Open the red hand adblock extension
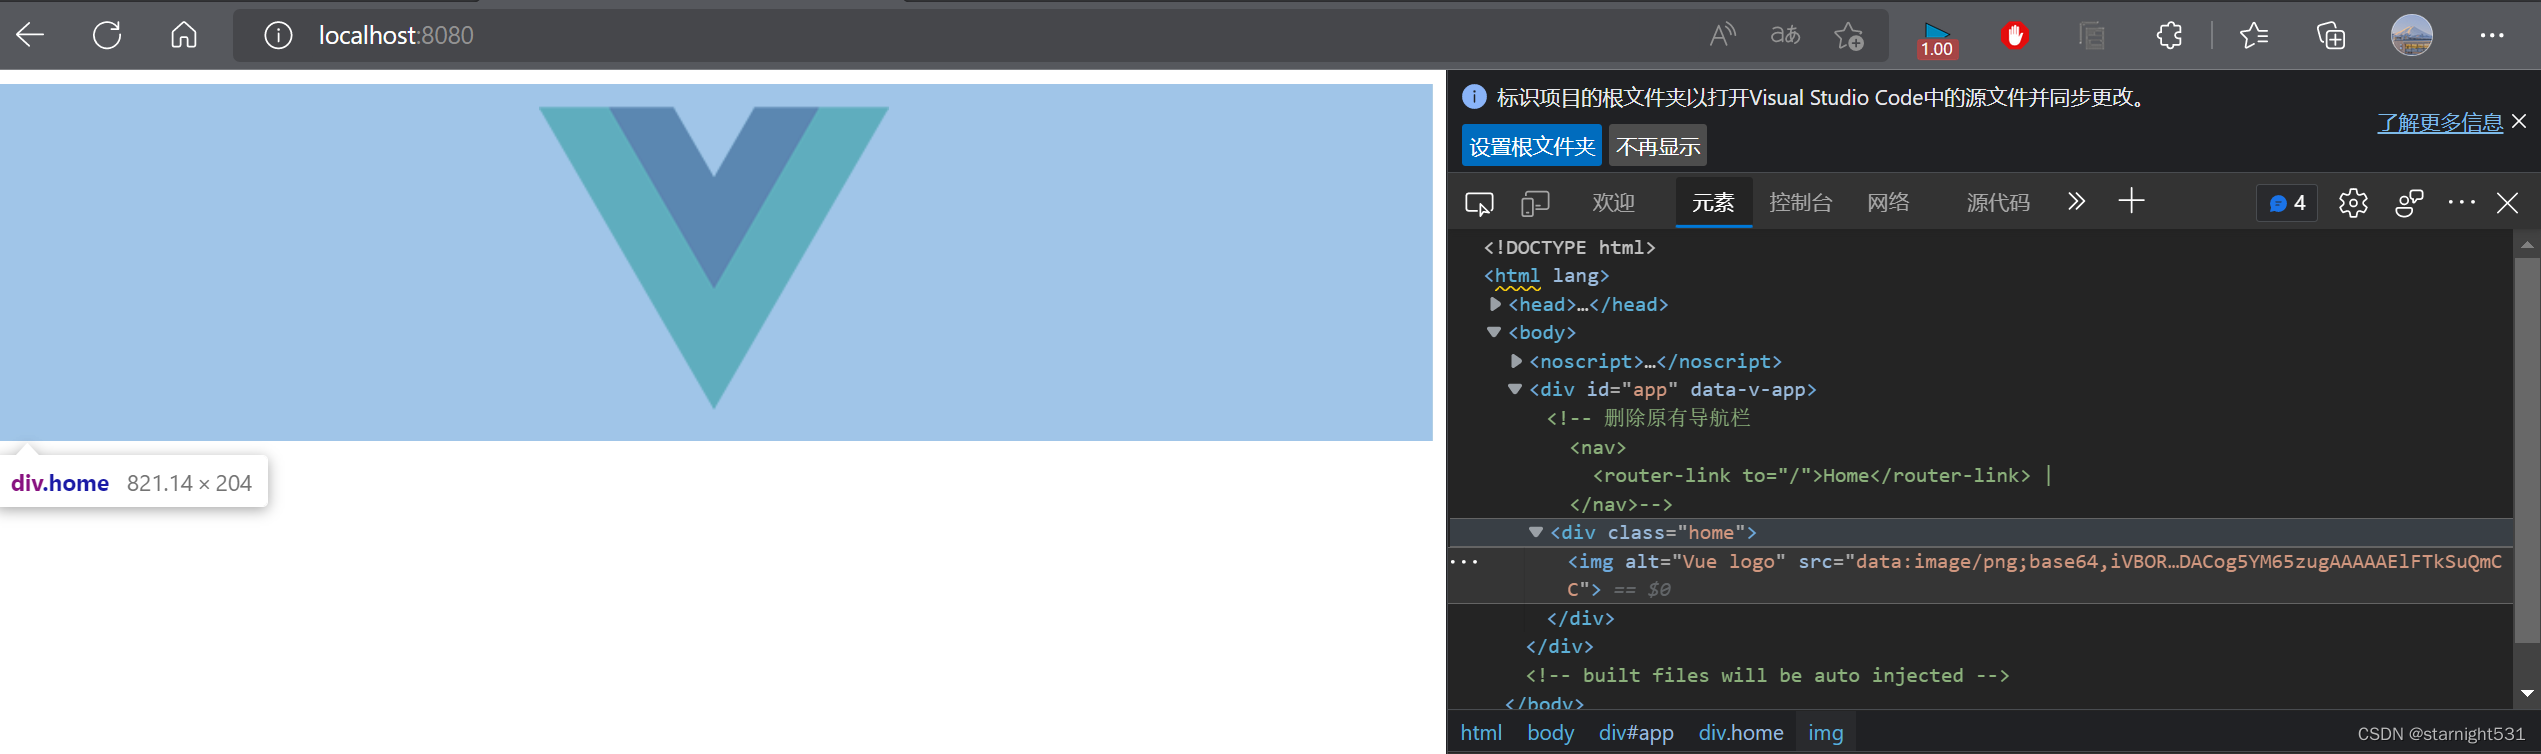 [x=2015, y=36]
